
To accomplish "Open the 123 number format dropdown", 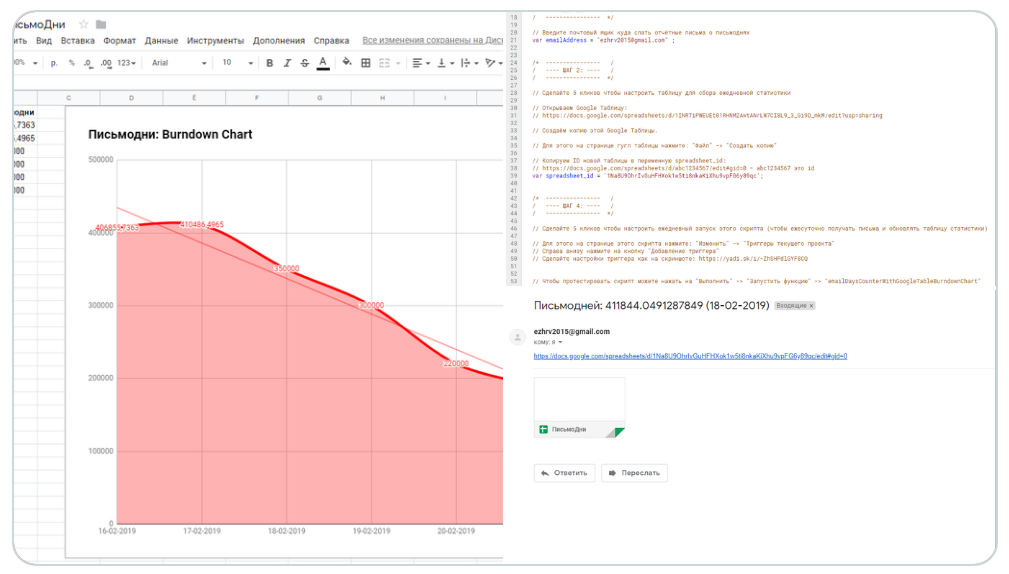I will tap(127, 63).
